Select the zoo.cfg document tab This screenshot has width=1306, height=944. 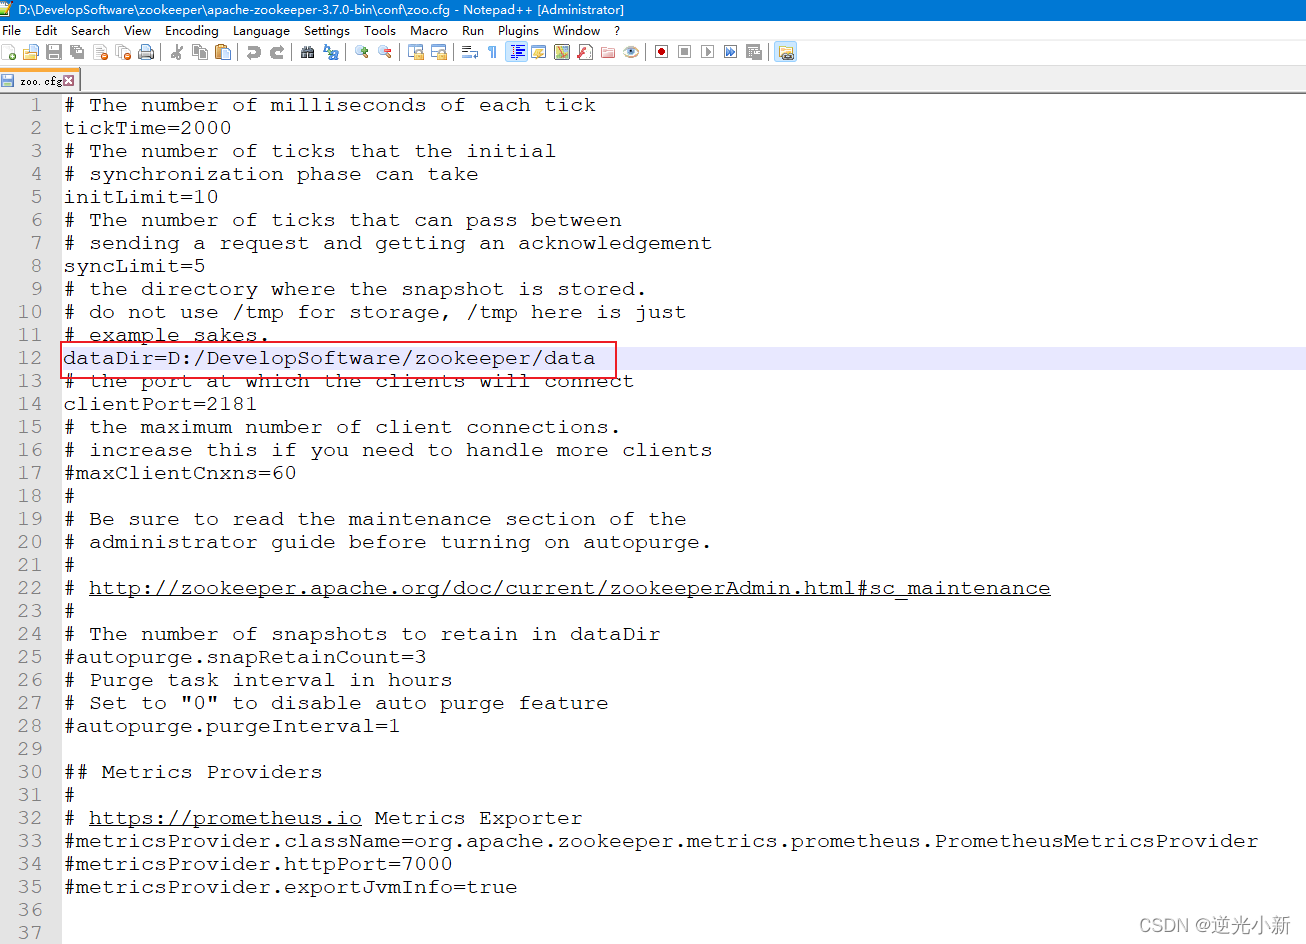point(38,81)
